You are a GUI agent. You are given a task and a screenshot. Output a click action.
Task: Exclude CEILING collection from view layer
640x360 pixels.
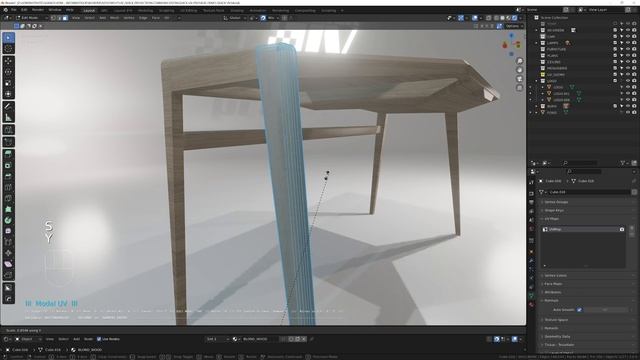pyautogui.click(x=616, y=62)
